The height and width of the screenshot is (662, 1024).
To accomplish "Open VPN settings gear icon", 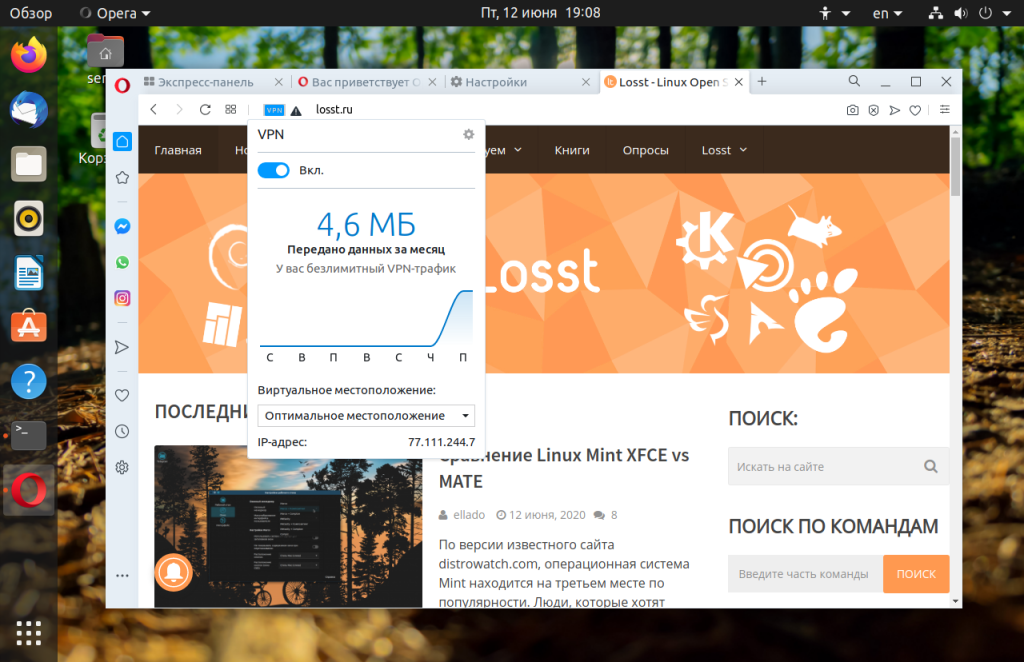I will [x=468, y=134].
